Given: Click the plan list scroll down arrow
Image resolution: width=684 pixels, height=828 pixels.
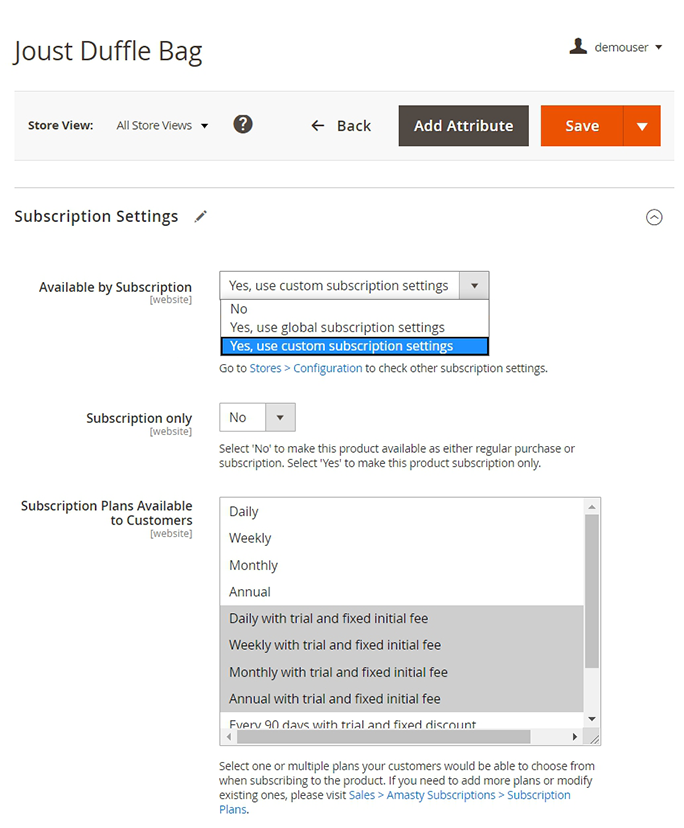Looking at the screenshot, I should (x=591, y=719).
